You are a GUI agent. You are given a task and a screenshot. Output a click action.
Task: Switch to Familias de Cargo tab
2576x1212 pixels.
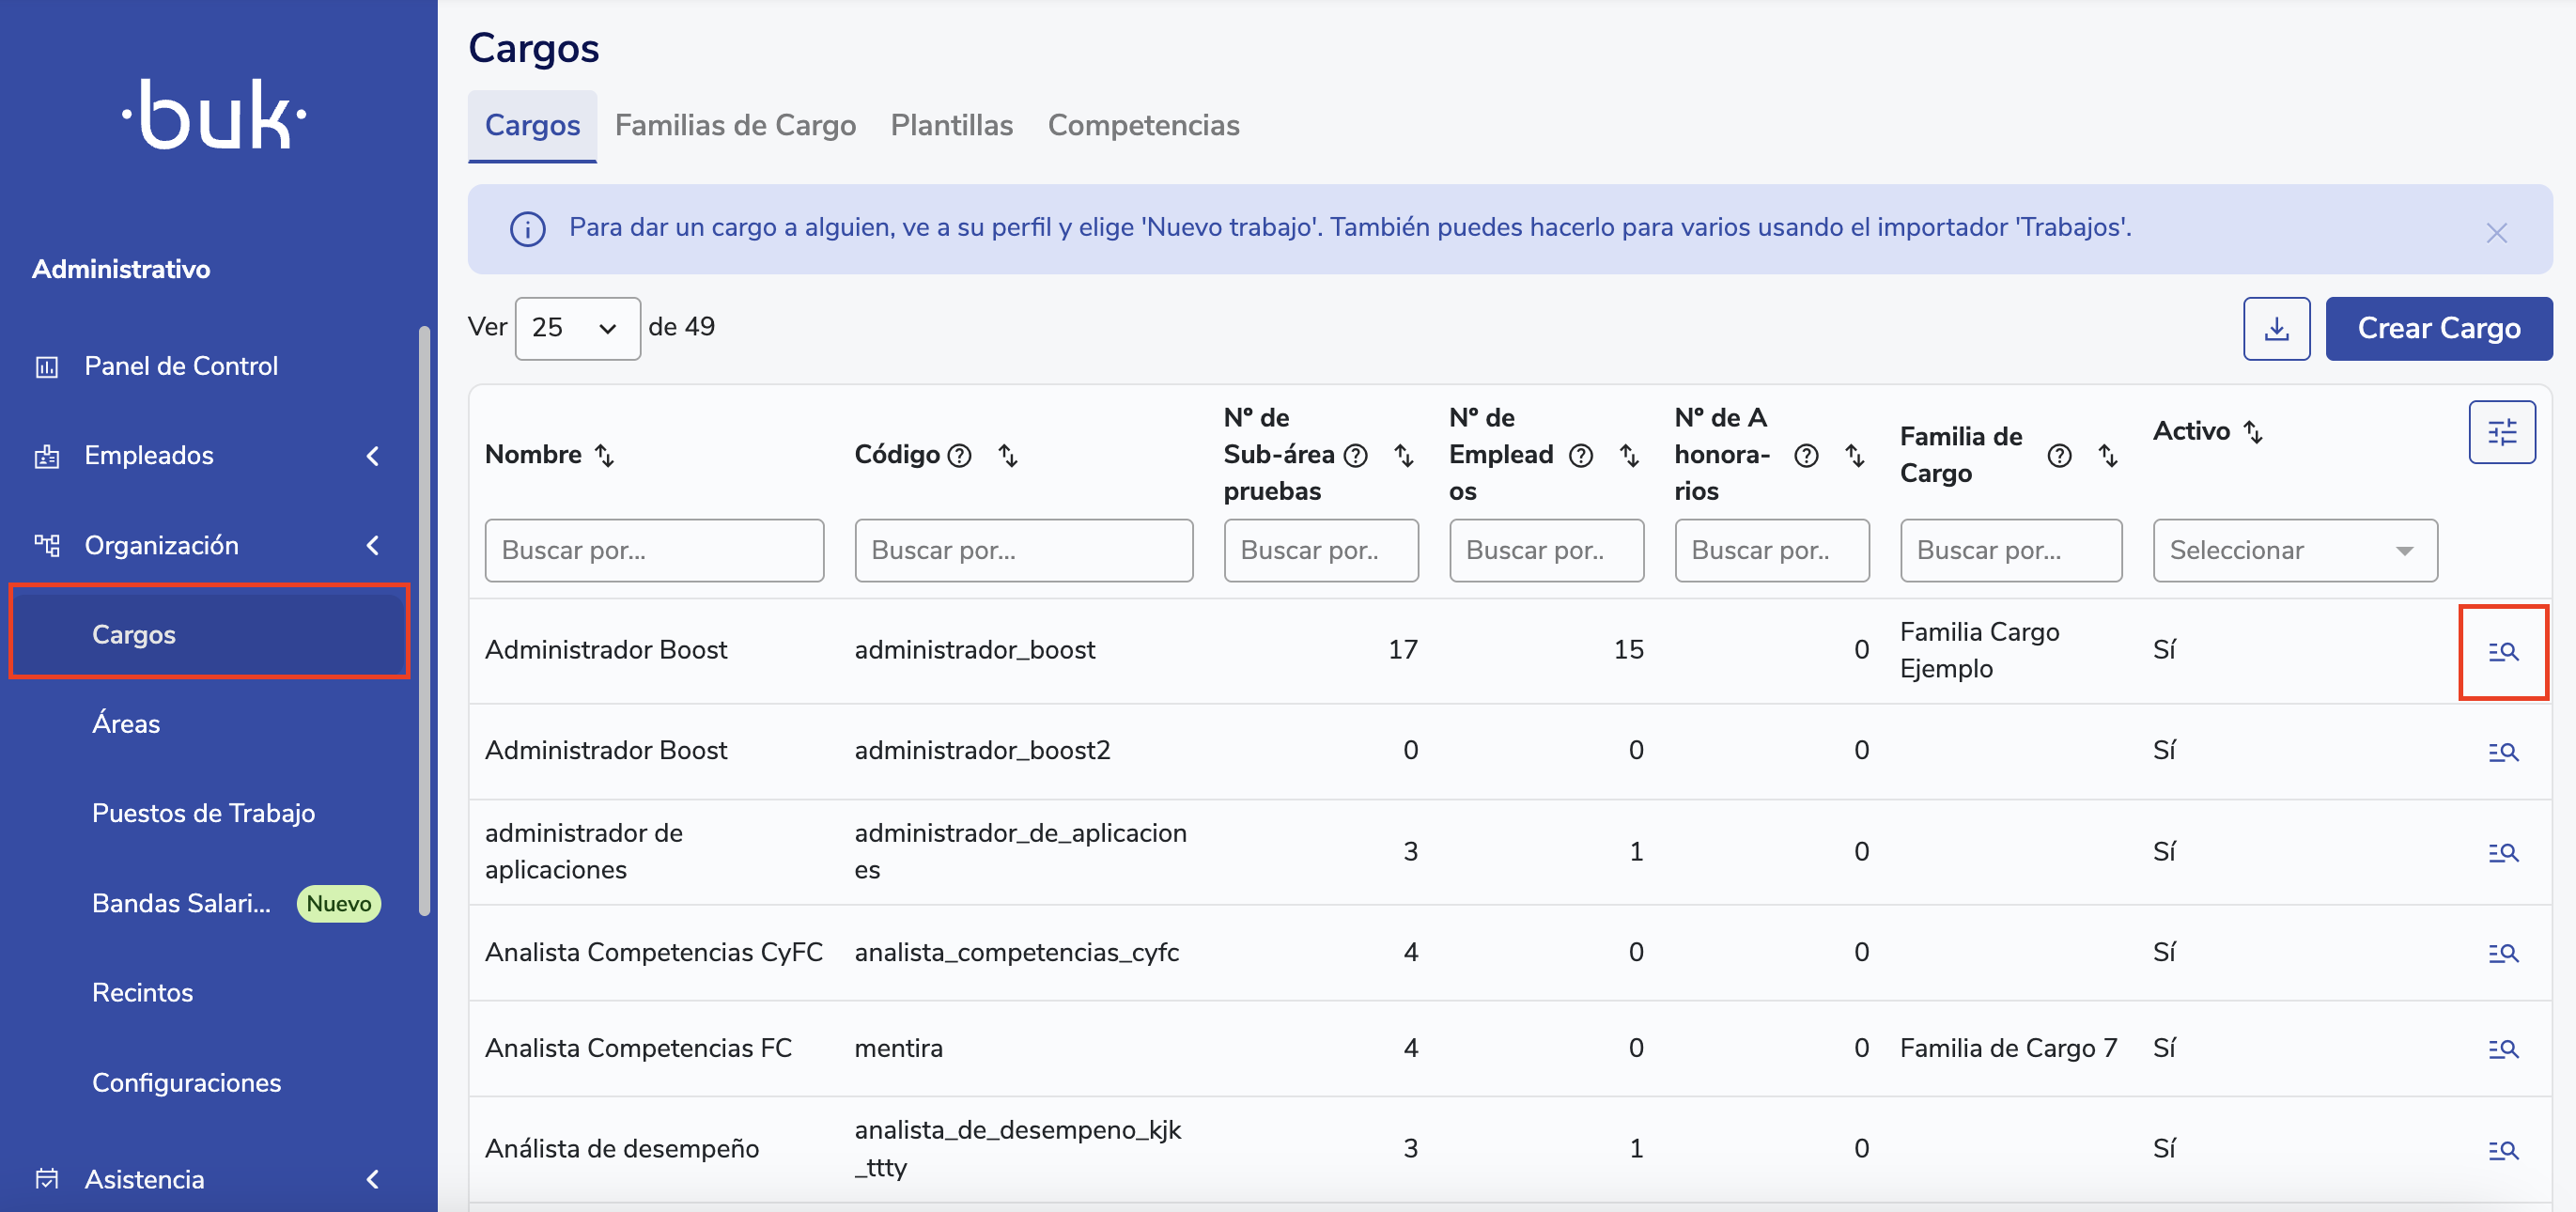[734, 125]
